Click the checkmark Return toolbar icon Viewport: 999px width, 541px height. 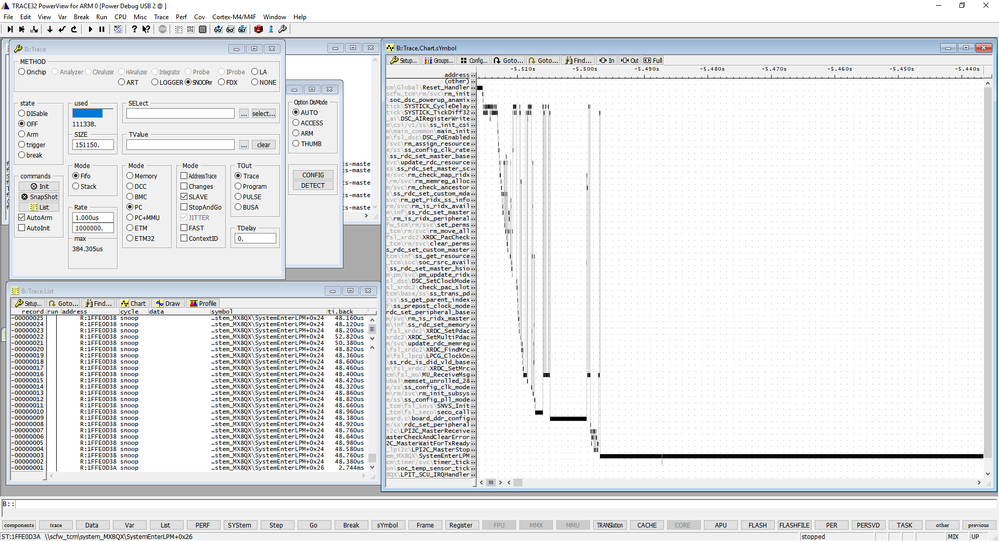[x=62, y=29]
